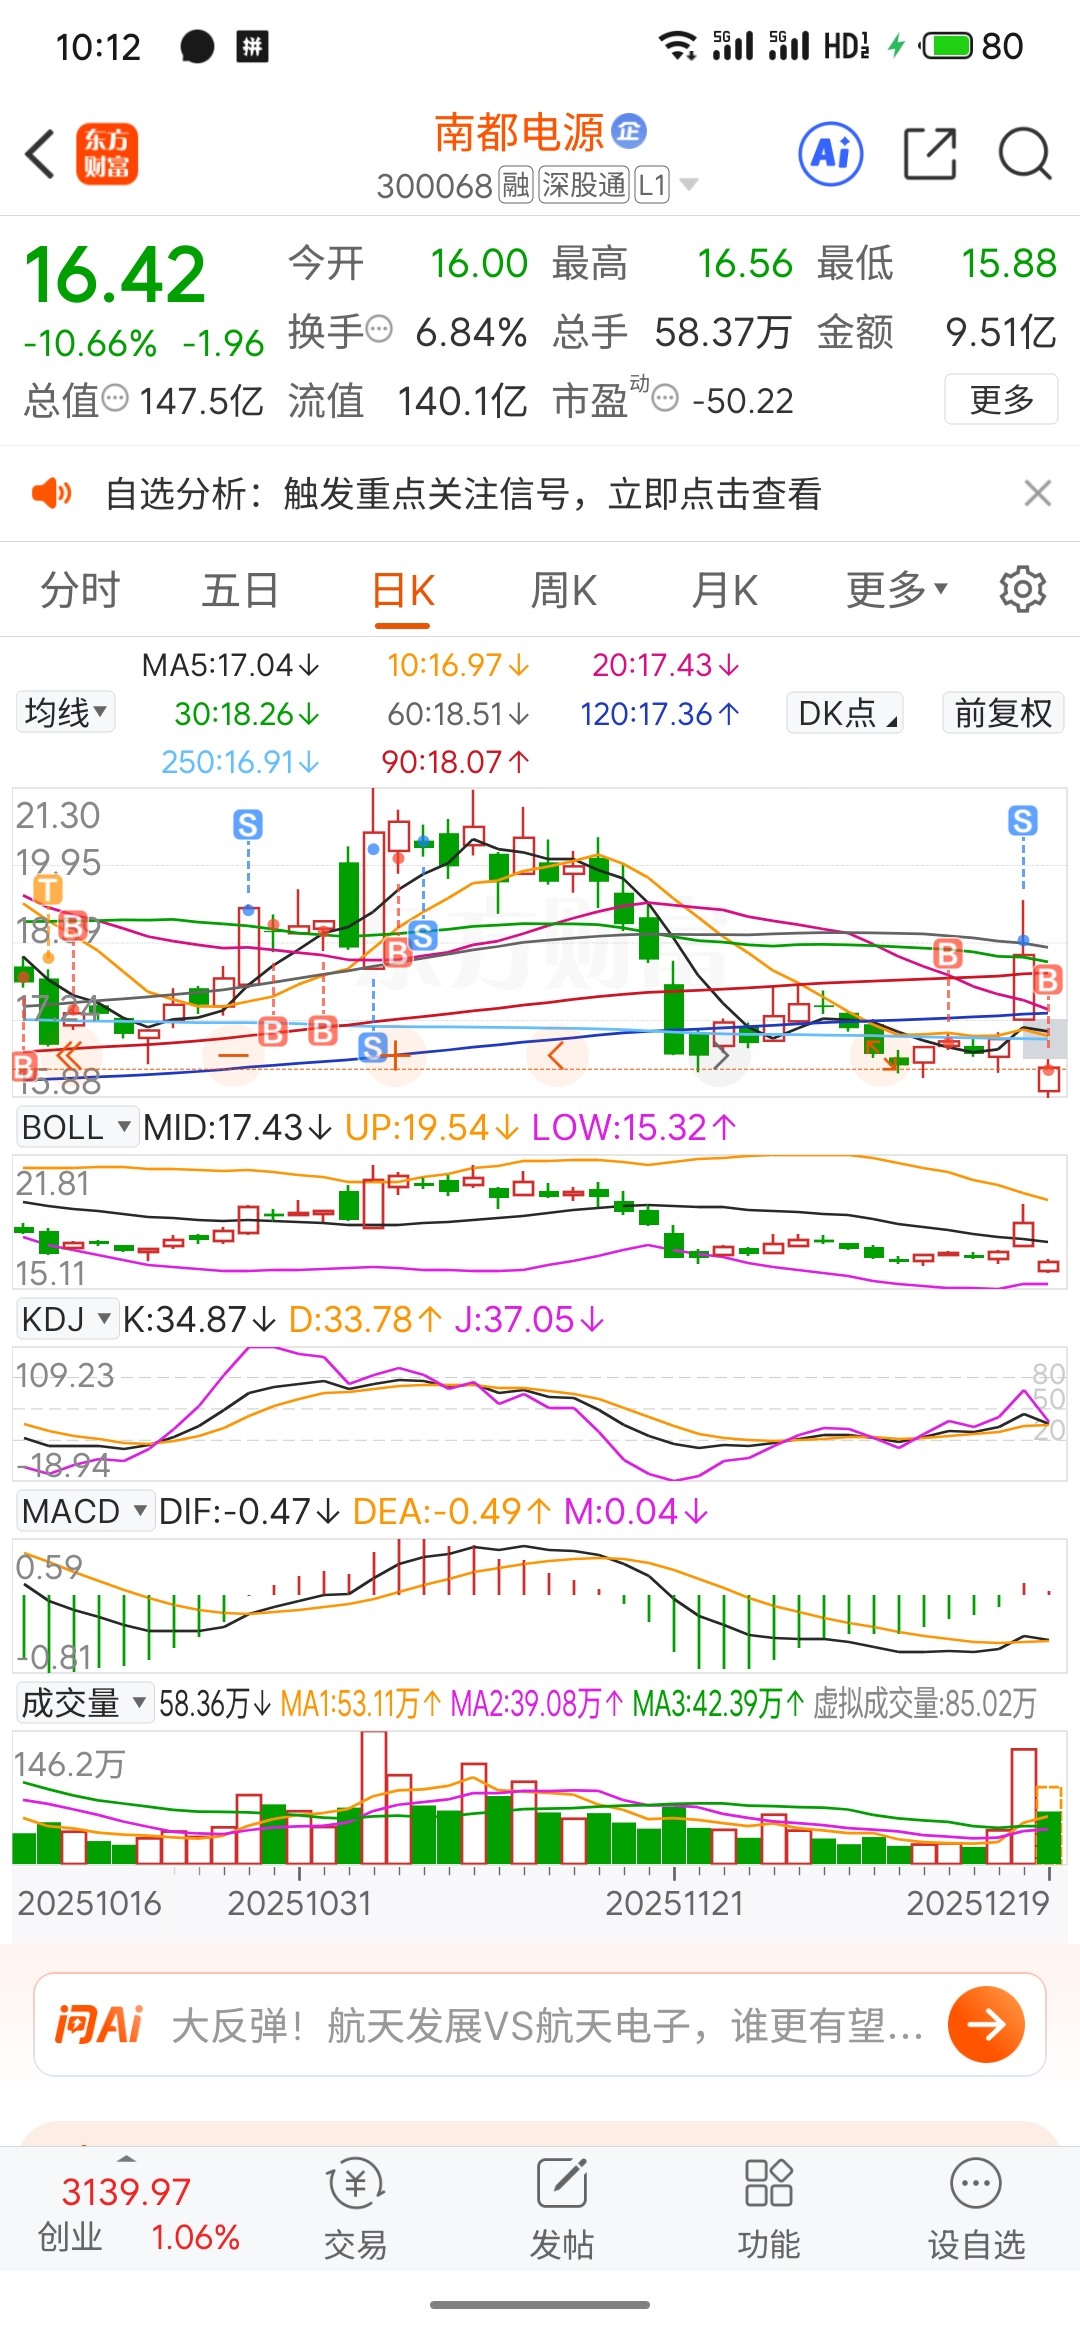Tap the info icon next to 换手

[379, 329]
